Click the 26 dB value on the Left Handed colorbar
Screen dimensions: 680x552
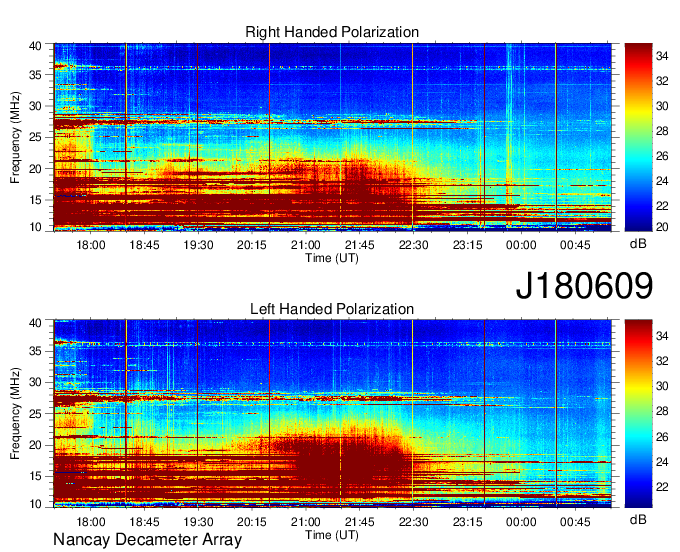(662, 437)
